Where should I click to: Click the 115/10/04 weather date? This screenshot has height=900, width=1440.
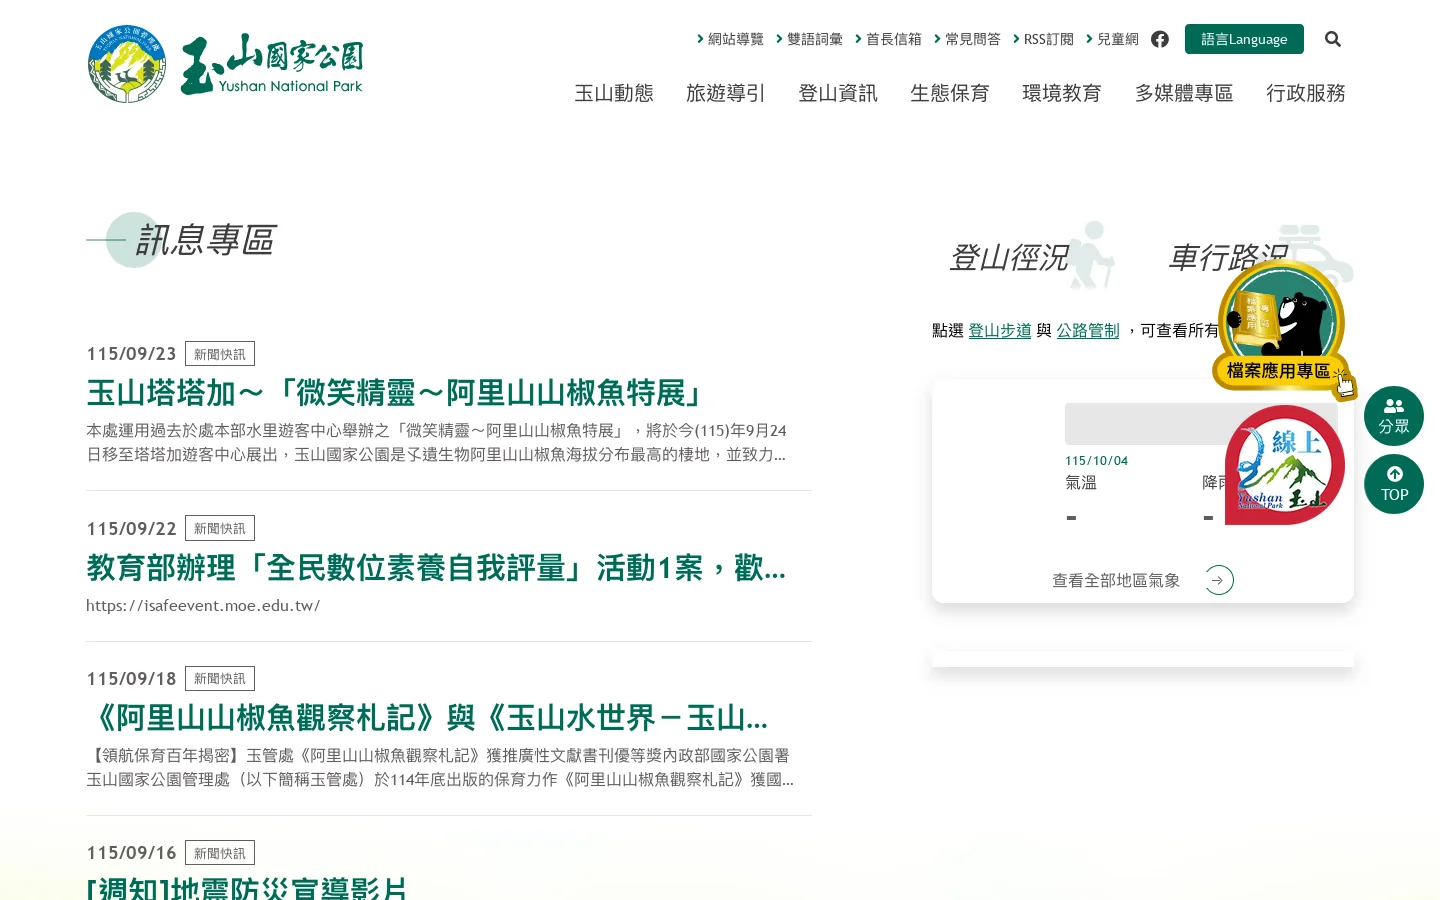(x=1096, y=461)
